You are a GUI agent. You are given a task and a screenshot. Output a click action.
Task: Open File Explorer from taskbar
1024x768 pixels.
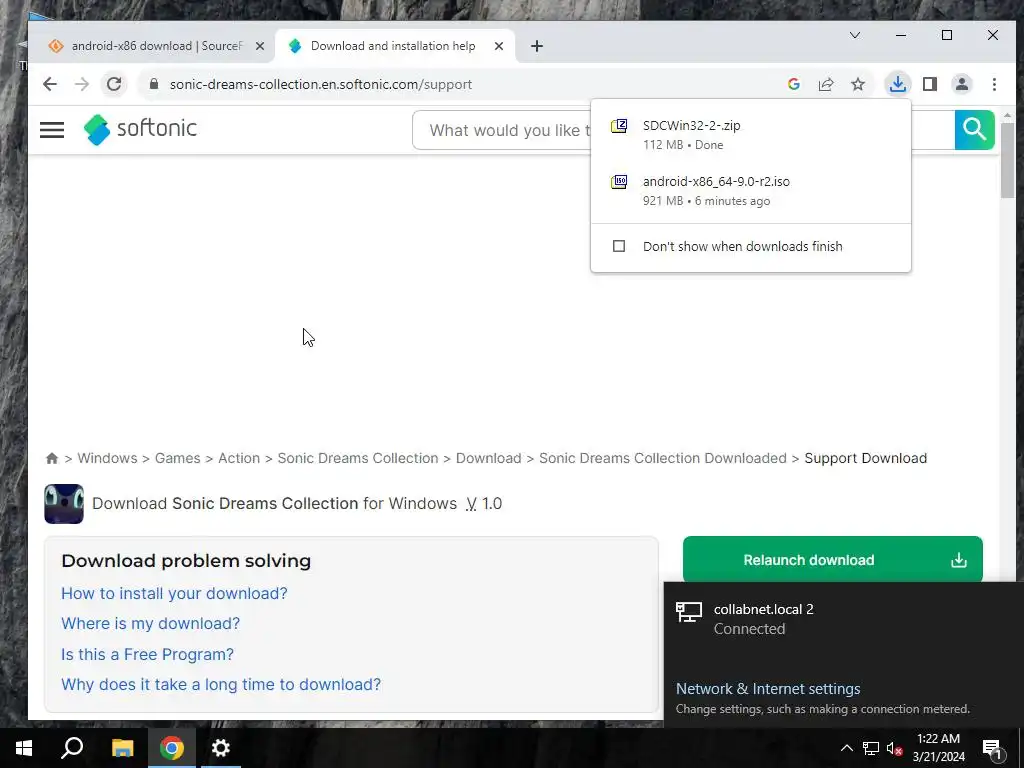point(122,748)
